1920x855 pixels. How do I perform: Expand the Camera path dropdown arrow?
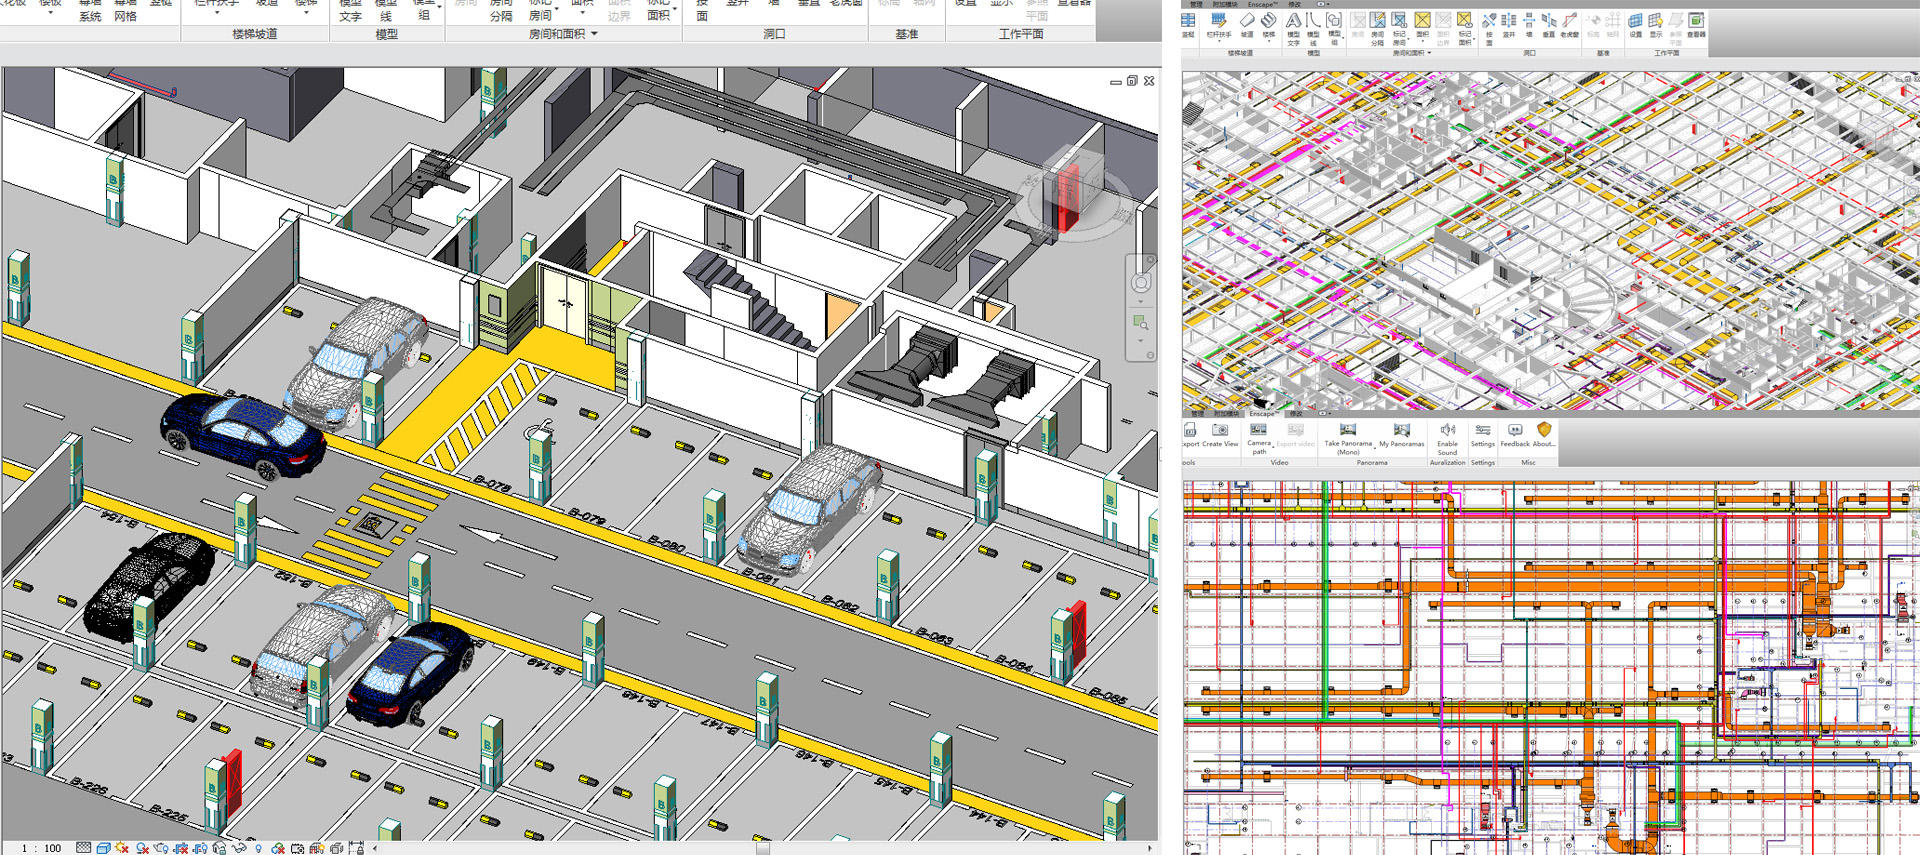(x=1273, y=447)
